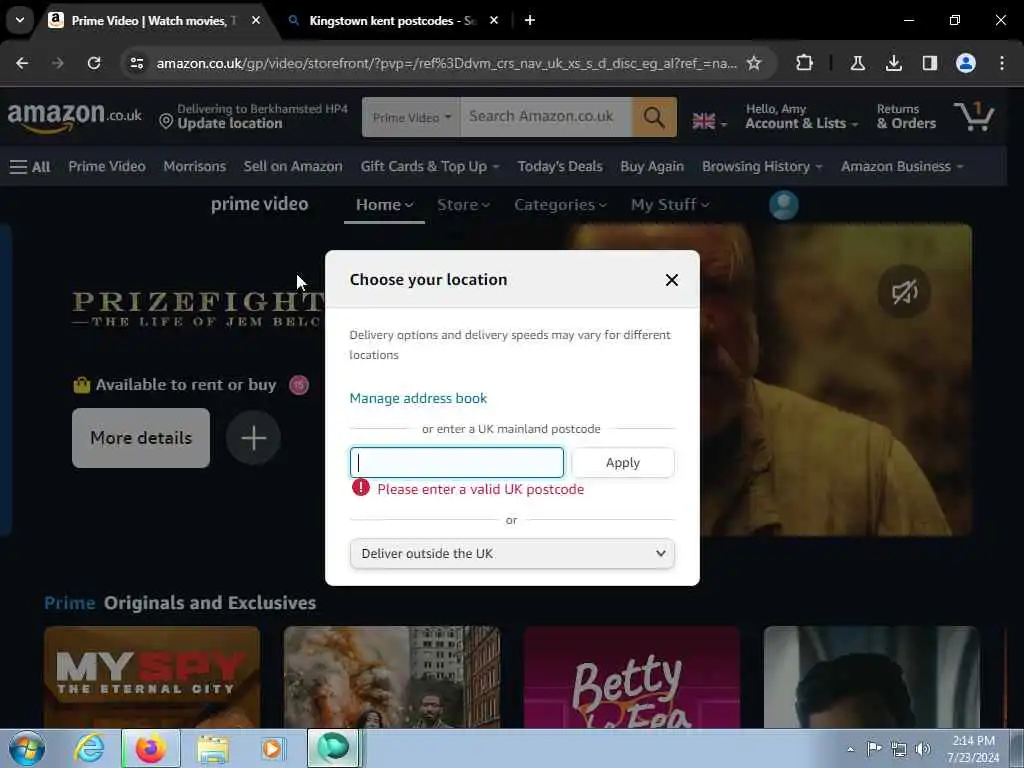
Task: Open Windows Media Player in taskbar
Action: (x=272, y=749)
